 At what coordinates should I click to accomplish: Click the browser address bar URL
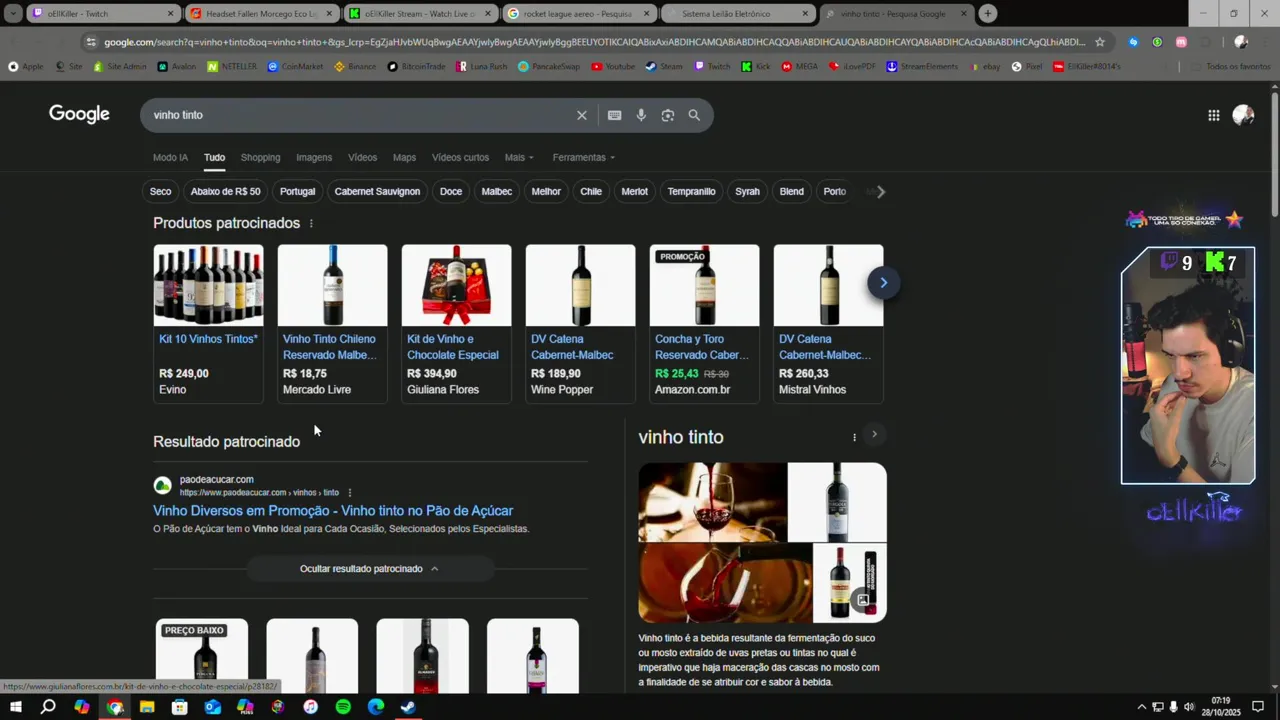[594, 42]
